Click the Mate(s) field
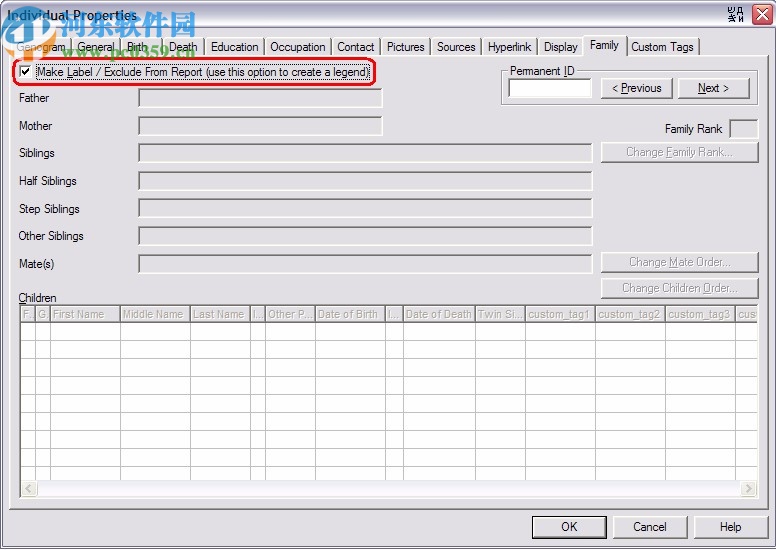Image resolution: width=776 pixels, height=550 pixels. (365, 264)
